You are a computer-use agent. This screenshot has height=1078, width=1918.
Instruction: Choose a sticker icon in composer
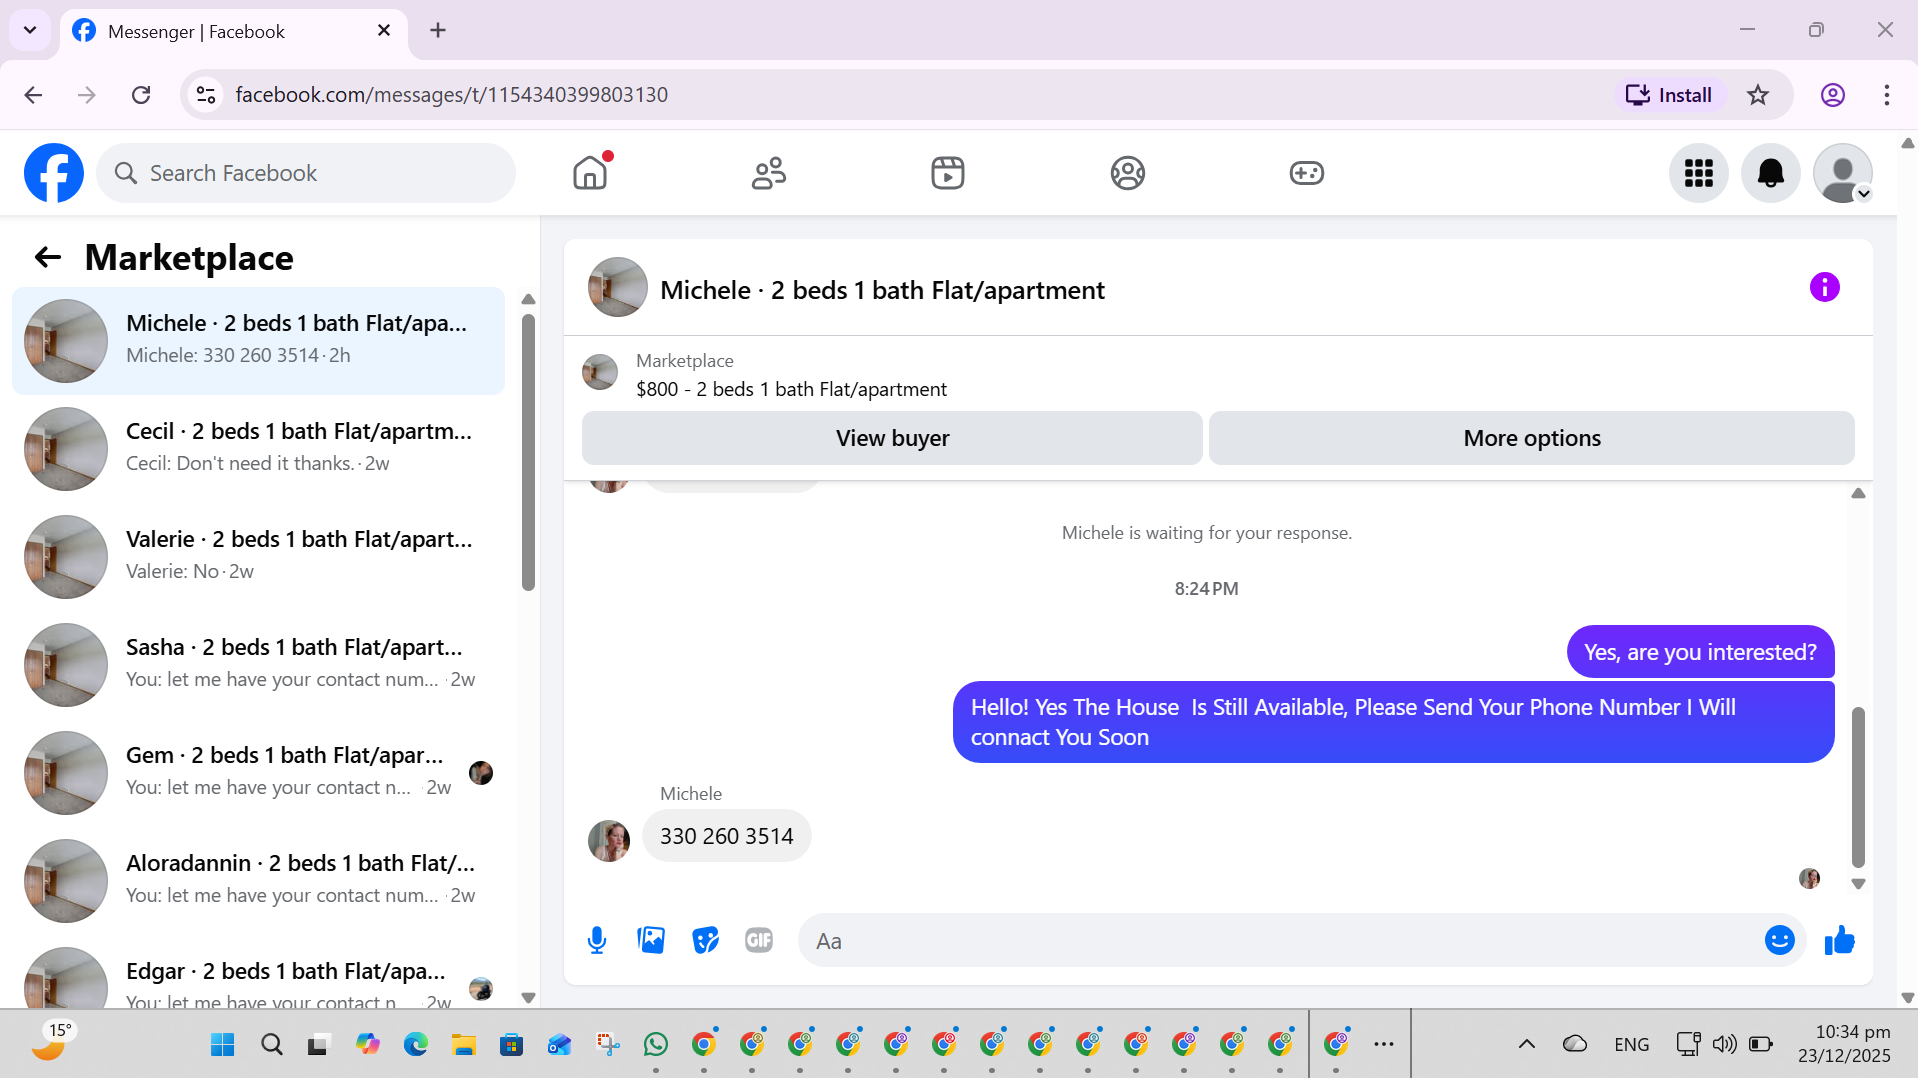[705, 940]
